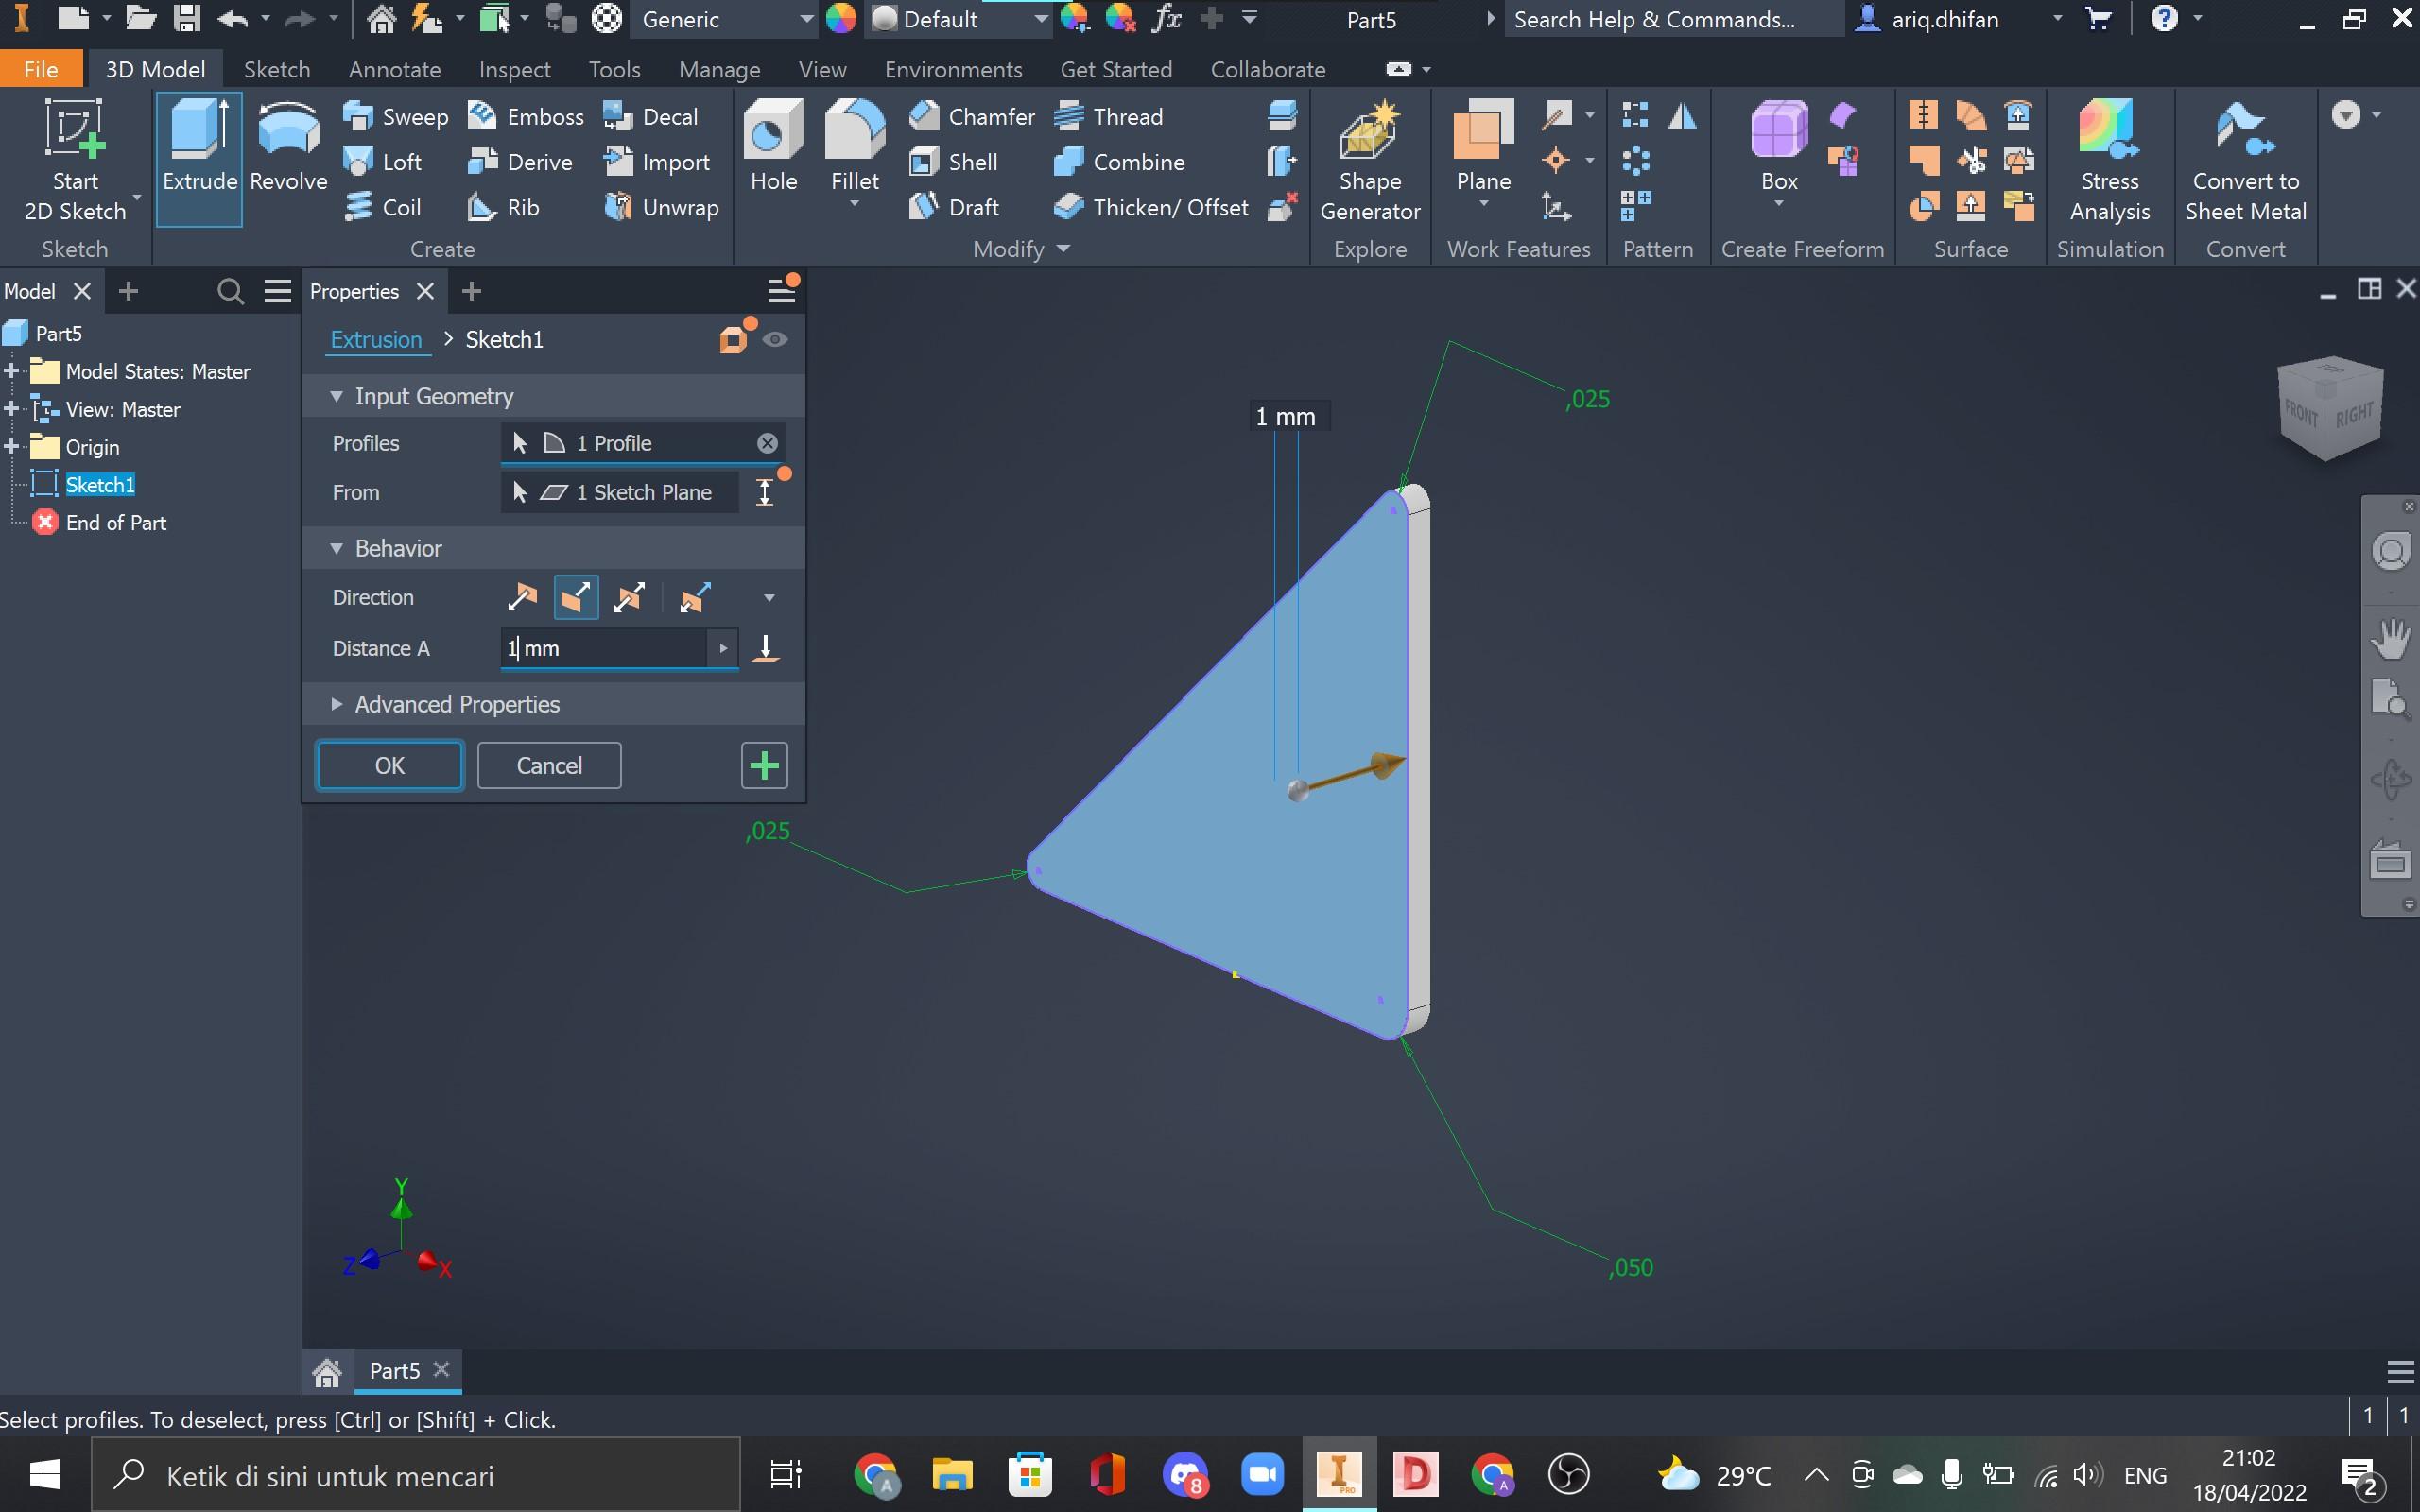Cancel the extrusion dialog
Viewport: 2420px width, 1512px height.
(x=549, y=766)
